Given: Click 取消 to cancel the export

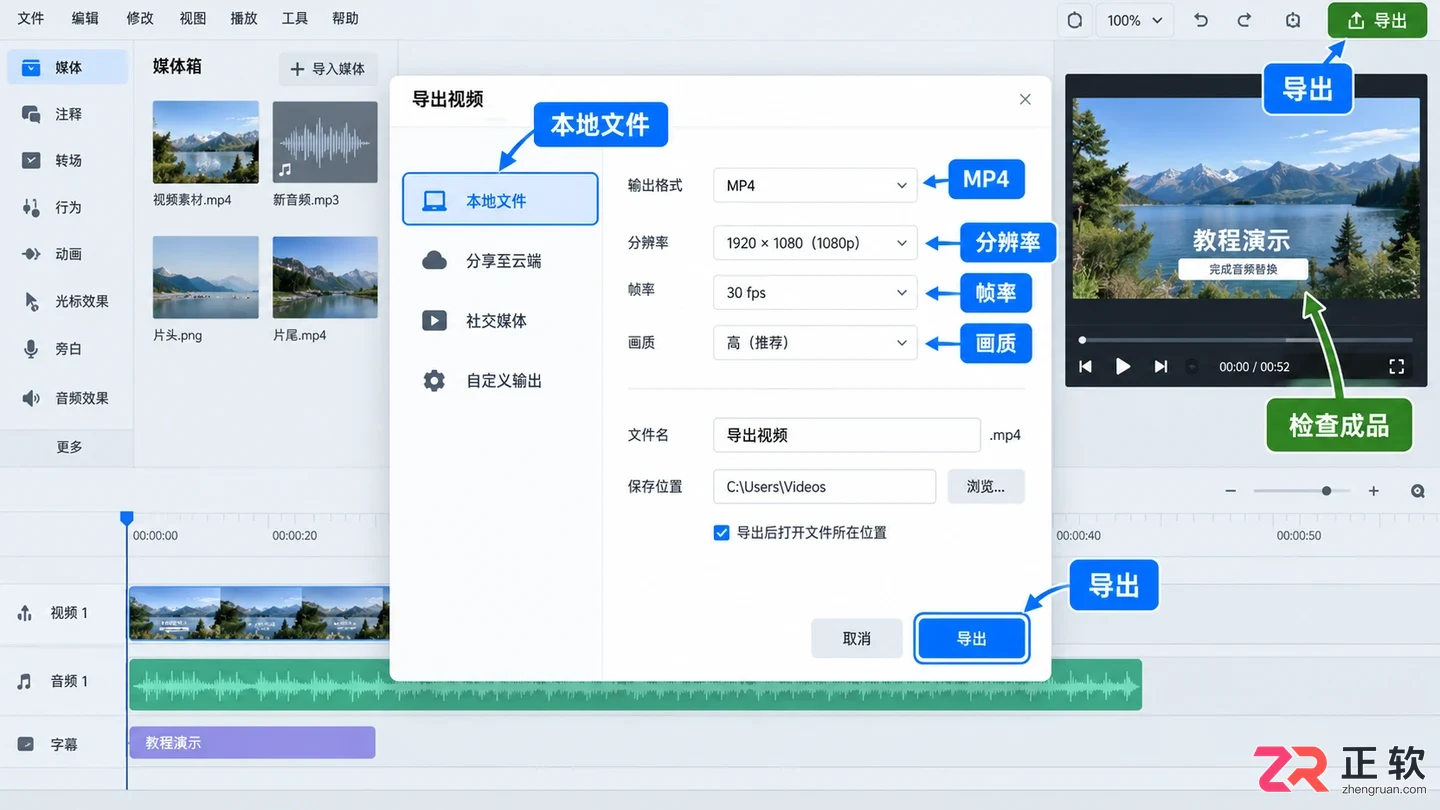Looking at the screenshot, I should (x=857, y=638).
